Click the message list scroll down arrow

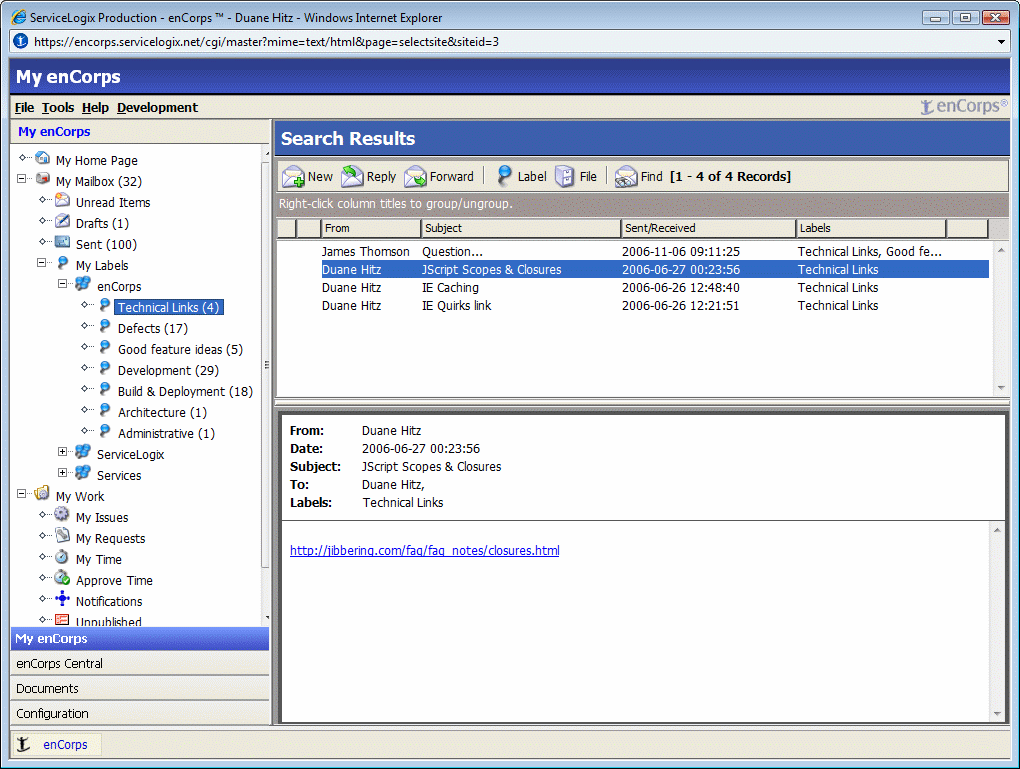[x=1000, y=388]
